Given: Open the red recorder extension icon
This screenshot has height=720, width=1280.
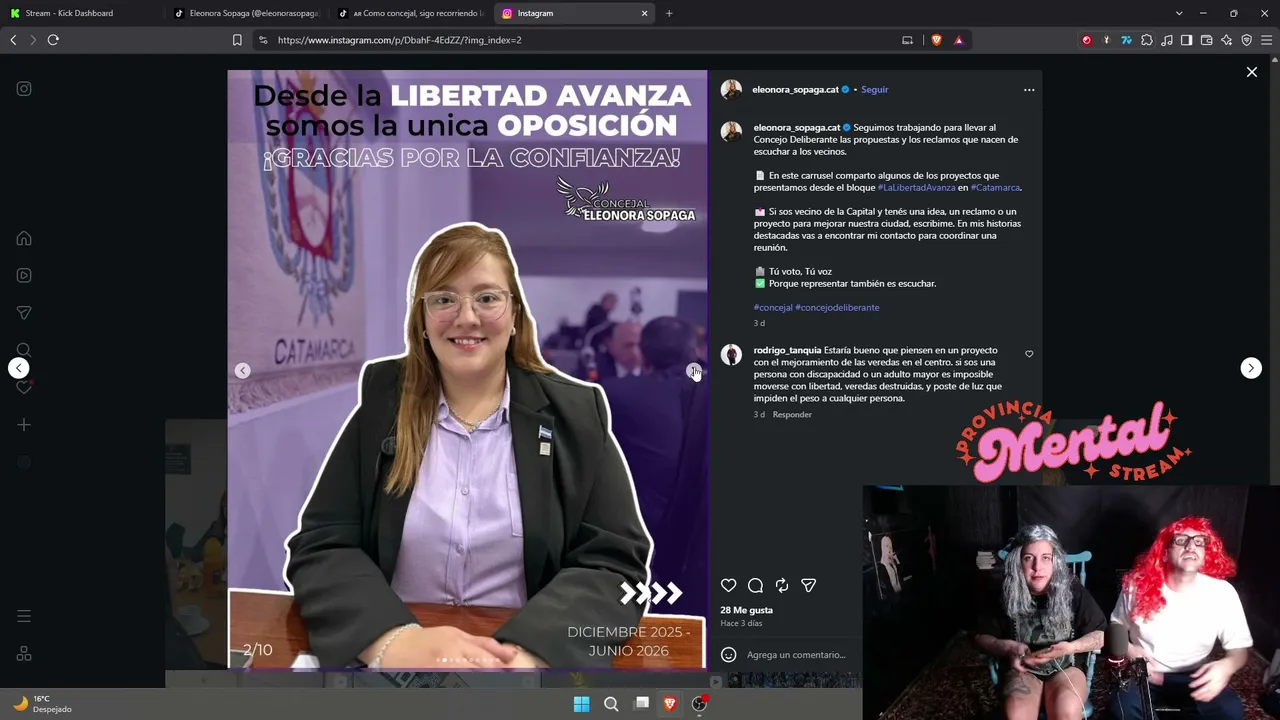Looking at the screenshot, I should [x=1087, y=40].
